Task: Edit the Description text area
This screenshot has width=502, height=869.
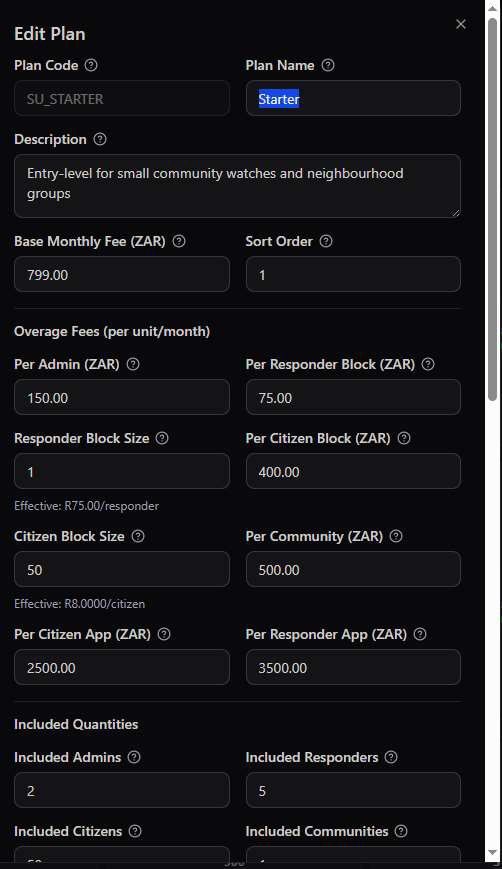Action: (x=237, y=186)
